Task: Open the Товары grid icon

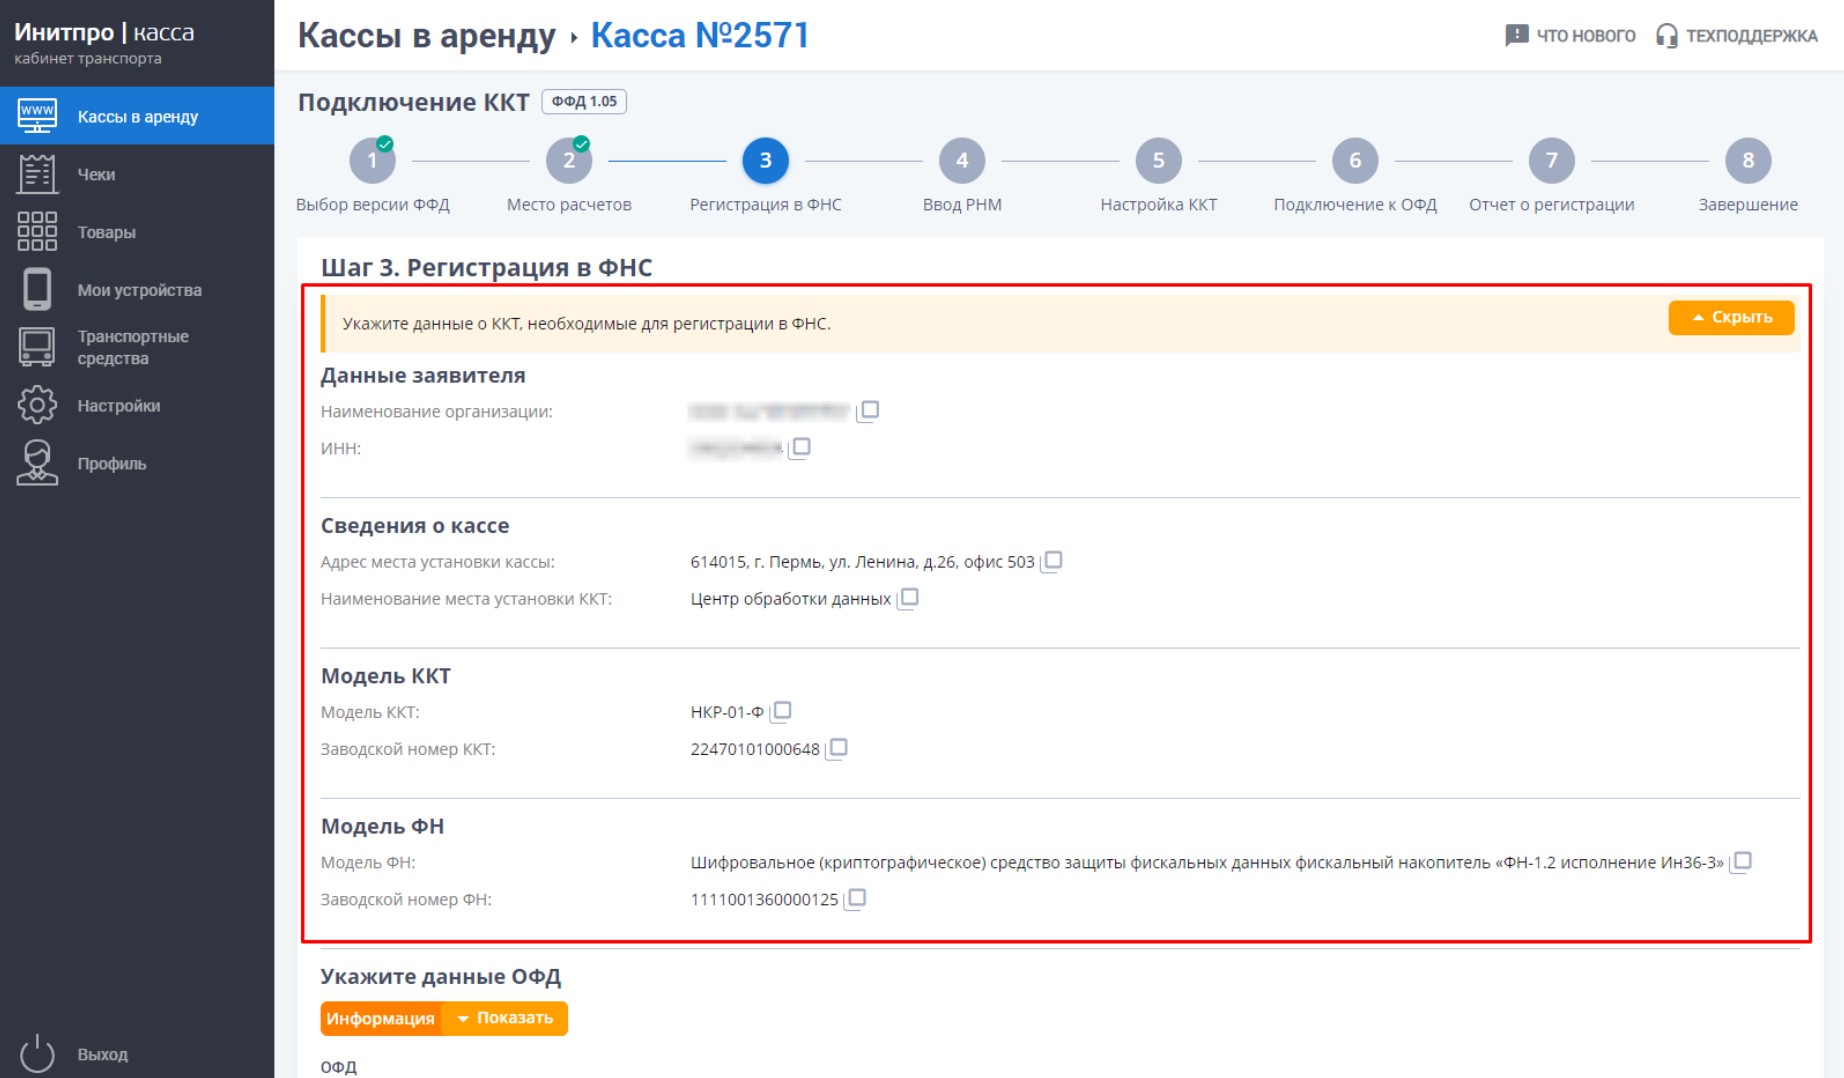Action: [37, 232]
